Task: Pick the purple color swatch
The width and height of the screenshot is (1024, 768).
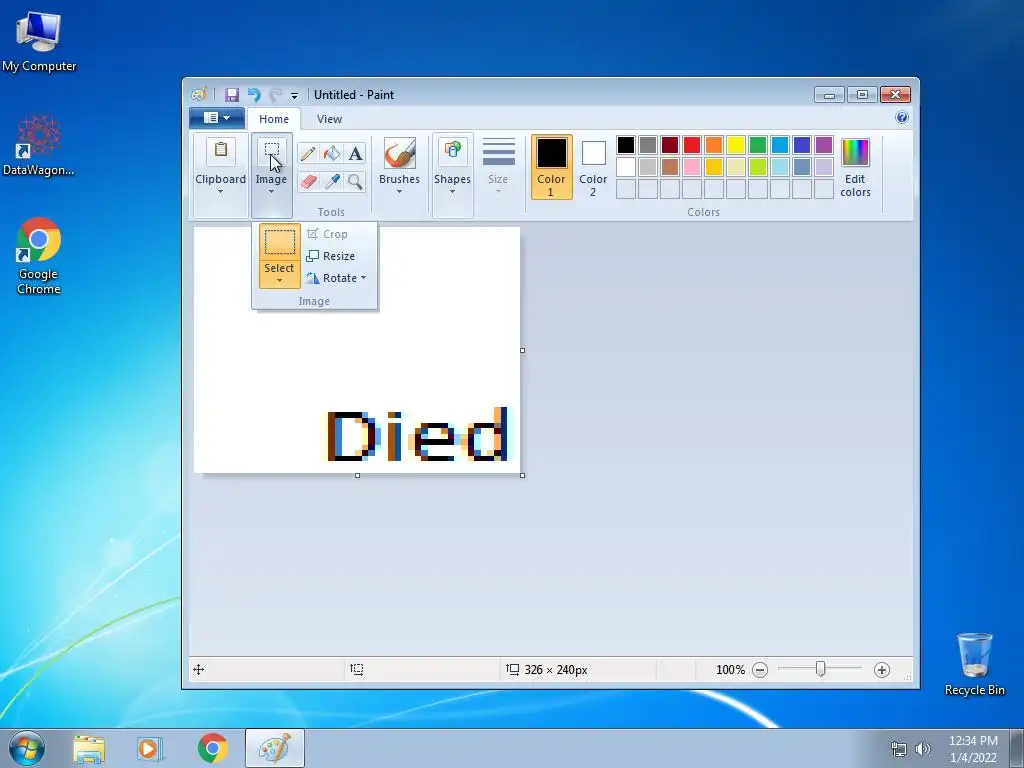Action: (824, 144)
